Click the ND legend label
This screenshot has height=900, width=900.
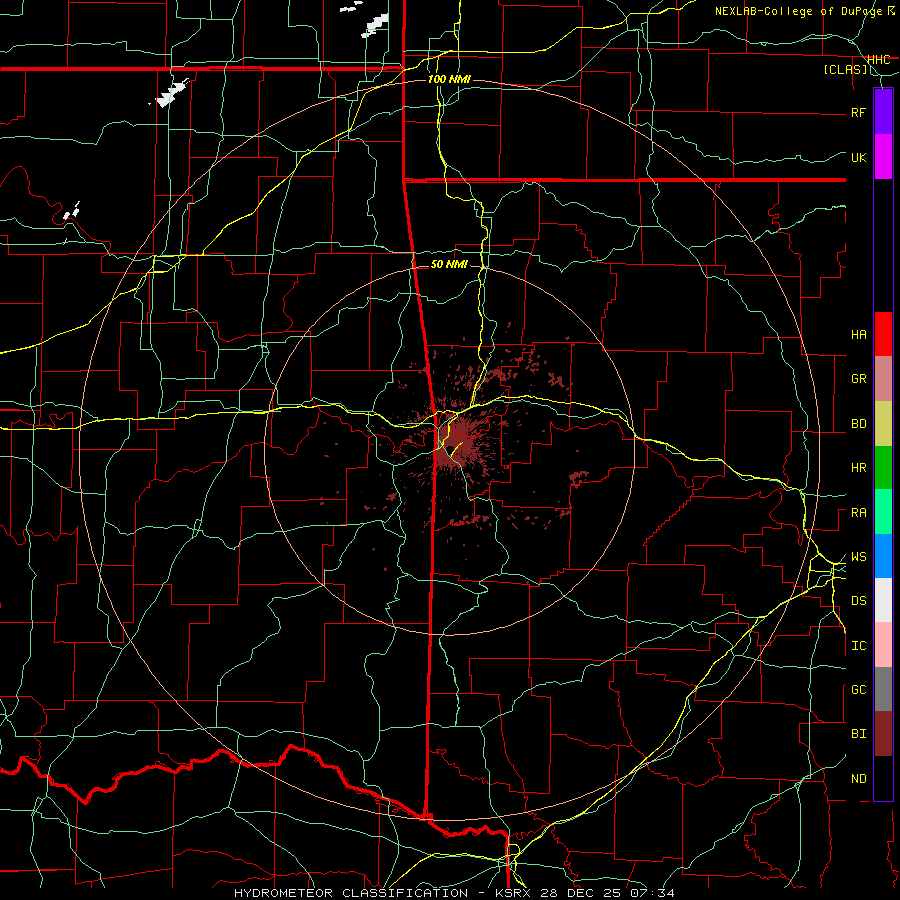pos(859,779)
